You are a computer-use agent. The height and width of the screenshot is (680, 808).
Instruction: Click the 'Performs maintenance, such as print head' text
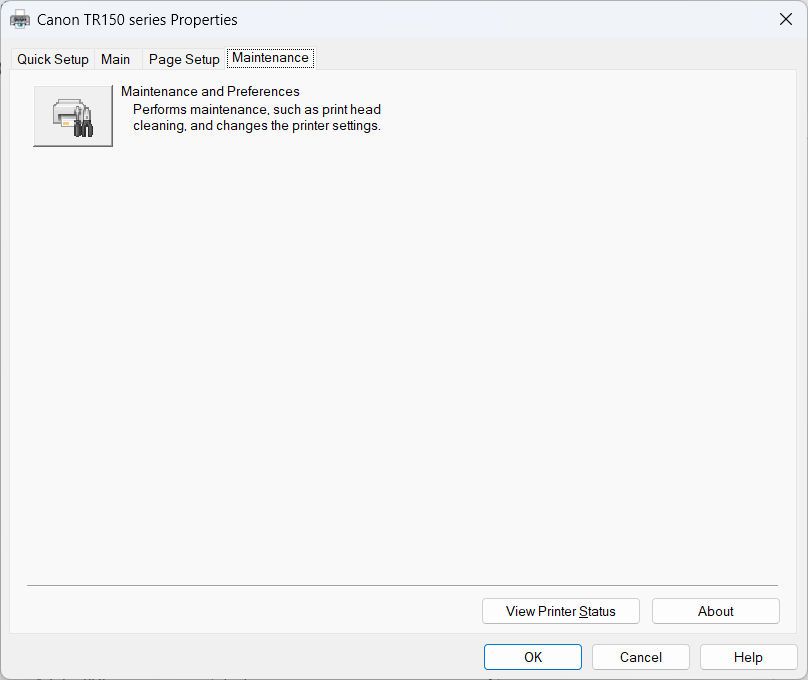pyautogui.click(x=257, y=109)
